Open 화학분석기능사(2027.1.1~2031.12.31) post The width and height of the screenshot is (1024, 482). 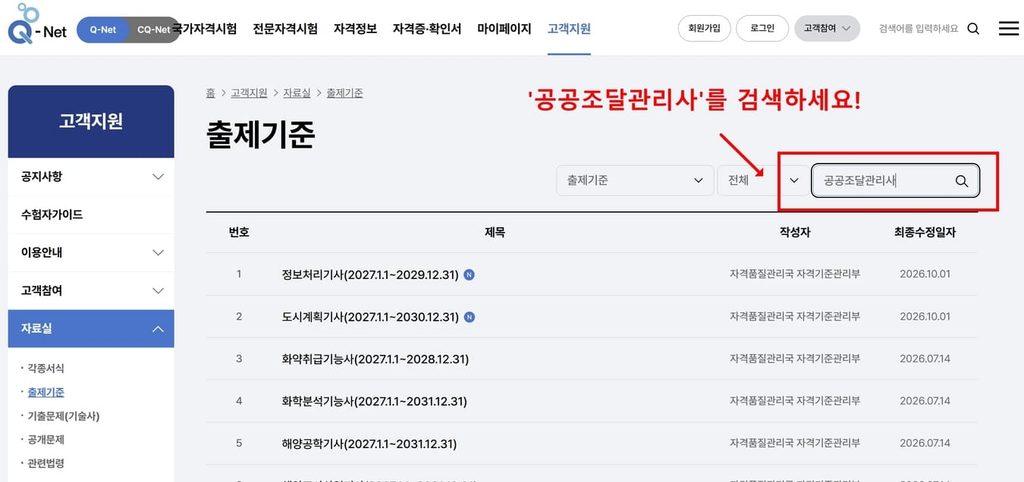point(375,401)
